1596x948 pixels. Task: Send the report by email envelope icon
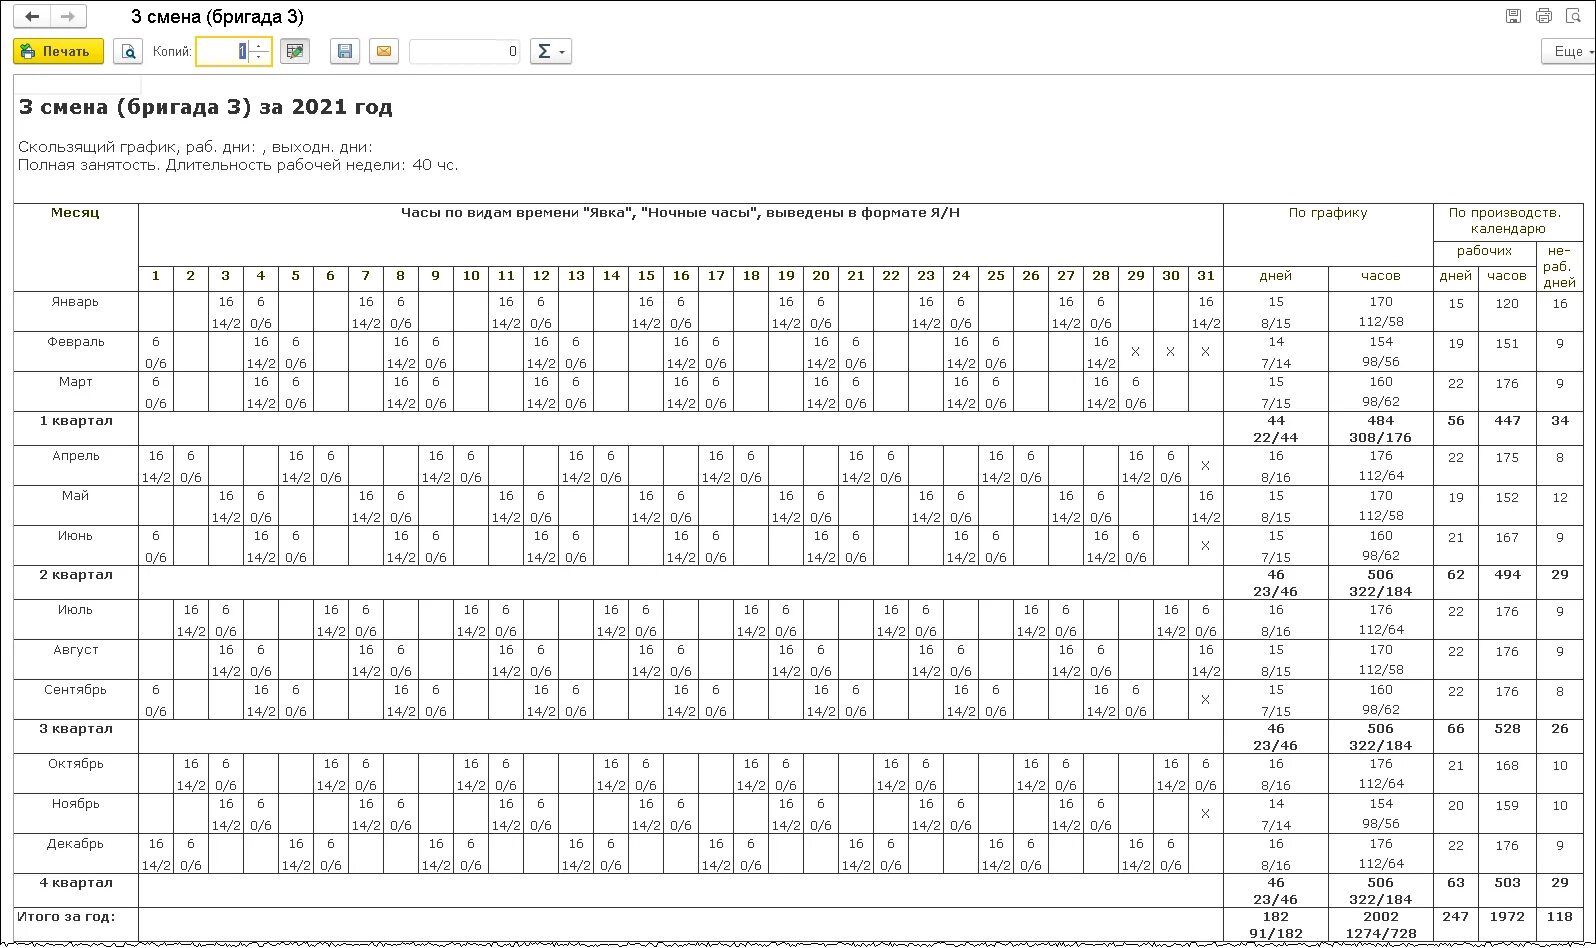click(x=384, y=51)
